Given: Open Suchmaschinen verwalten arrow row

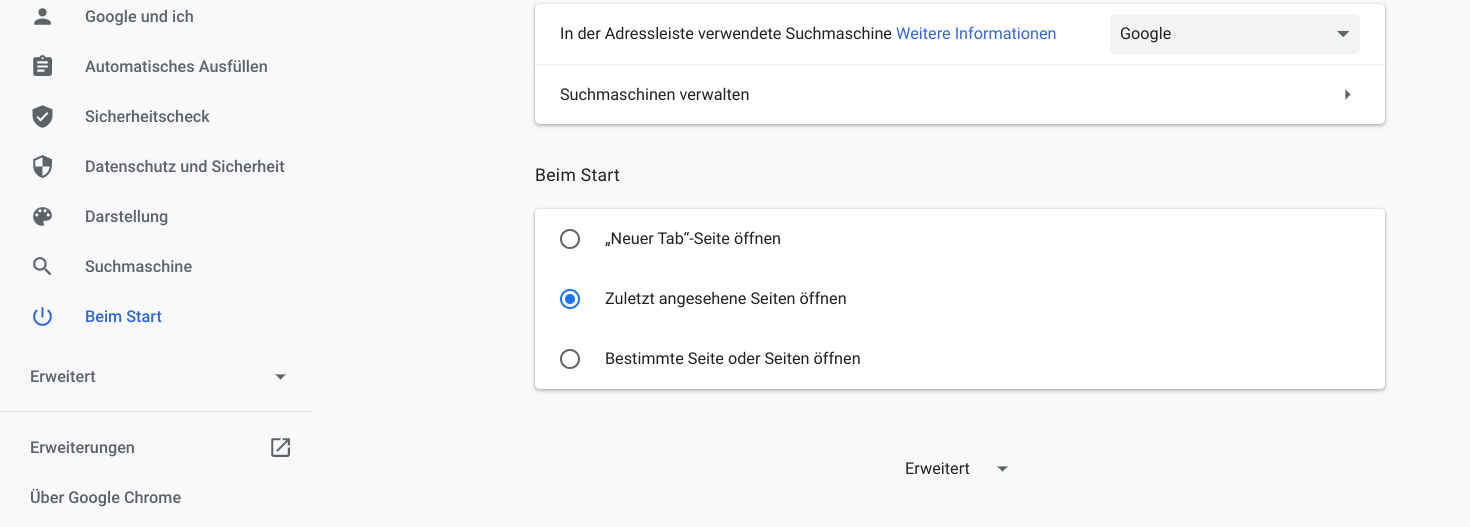Looking at the screenshot, I should click(x=960, y=95).
